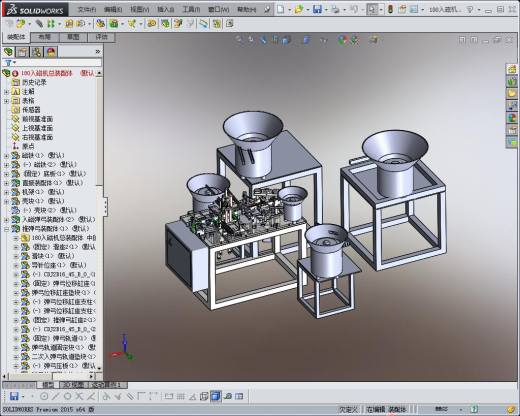Viewport: 520px width, 416px height.
Task: Toggle the selection tool button in top toolbar
Action: [372, 9]
